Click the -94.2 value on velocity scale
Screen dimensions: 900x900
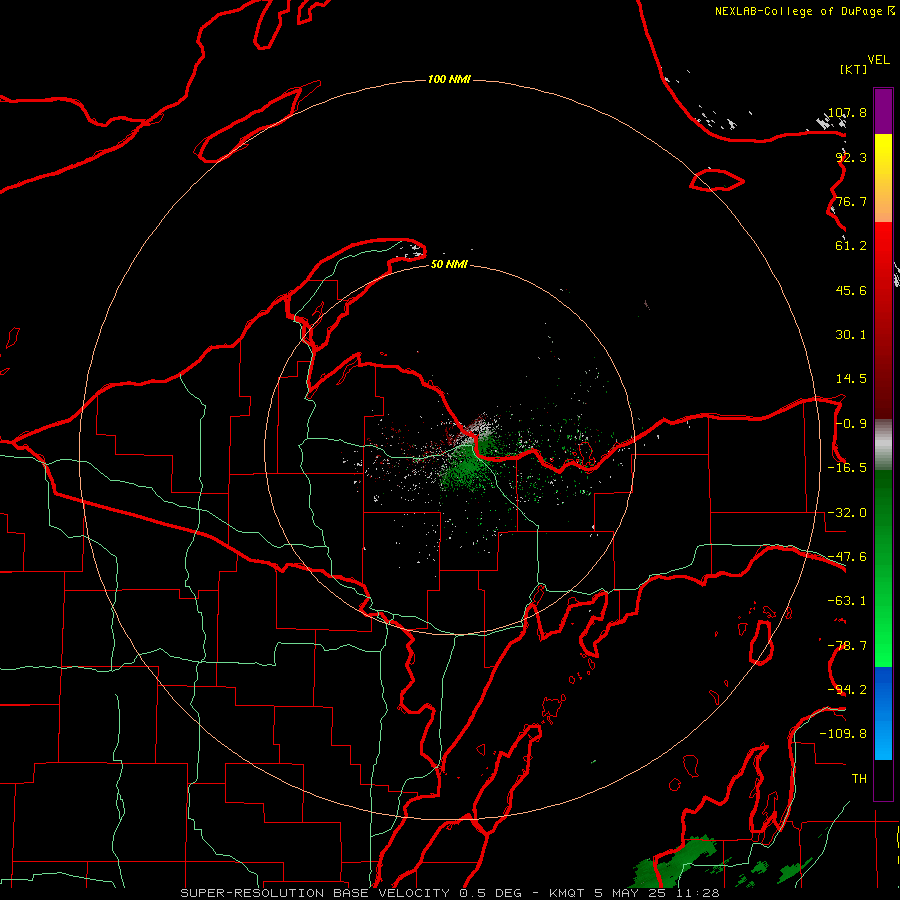click(x=847, y=690)
